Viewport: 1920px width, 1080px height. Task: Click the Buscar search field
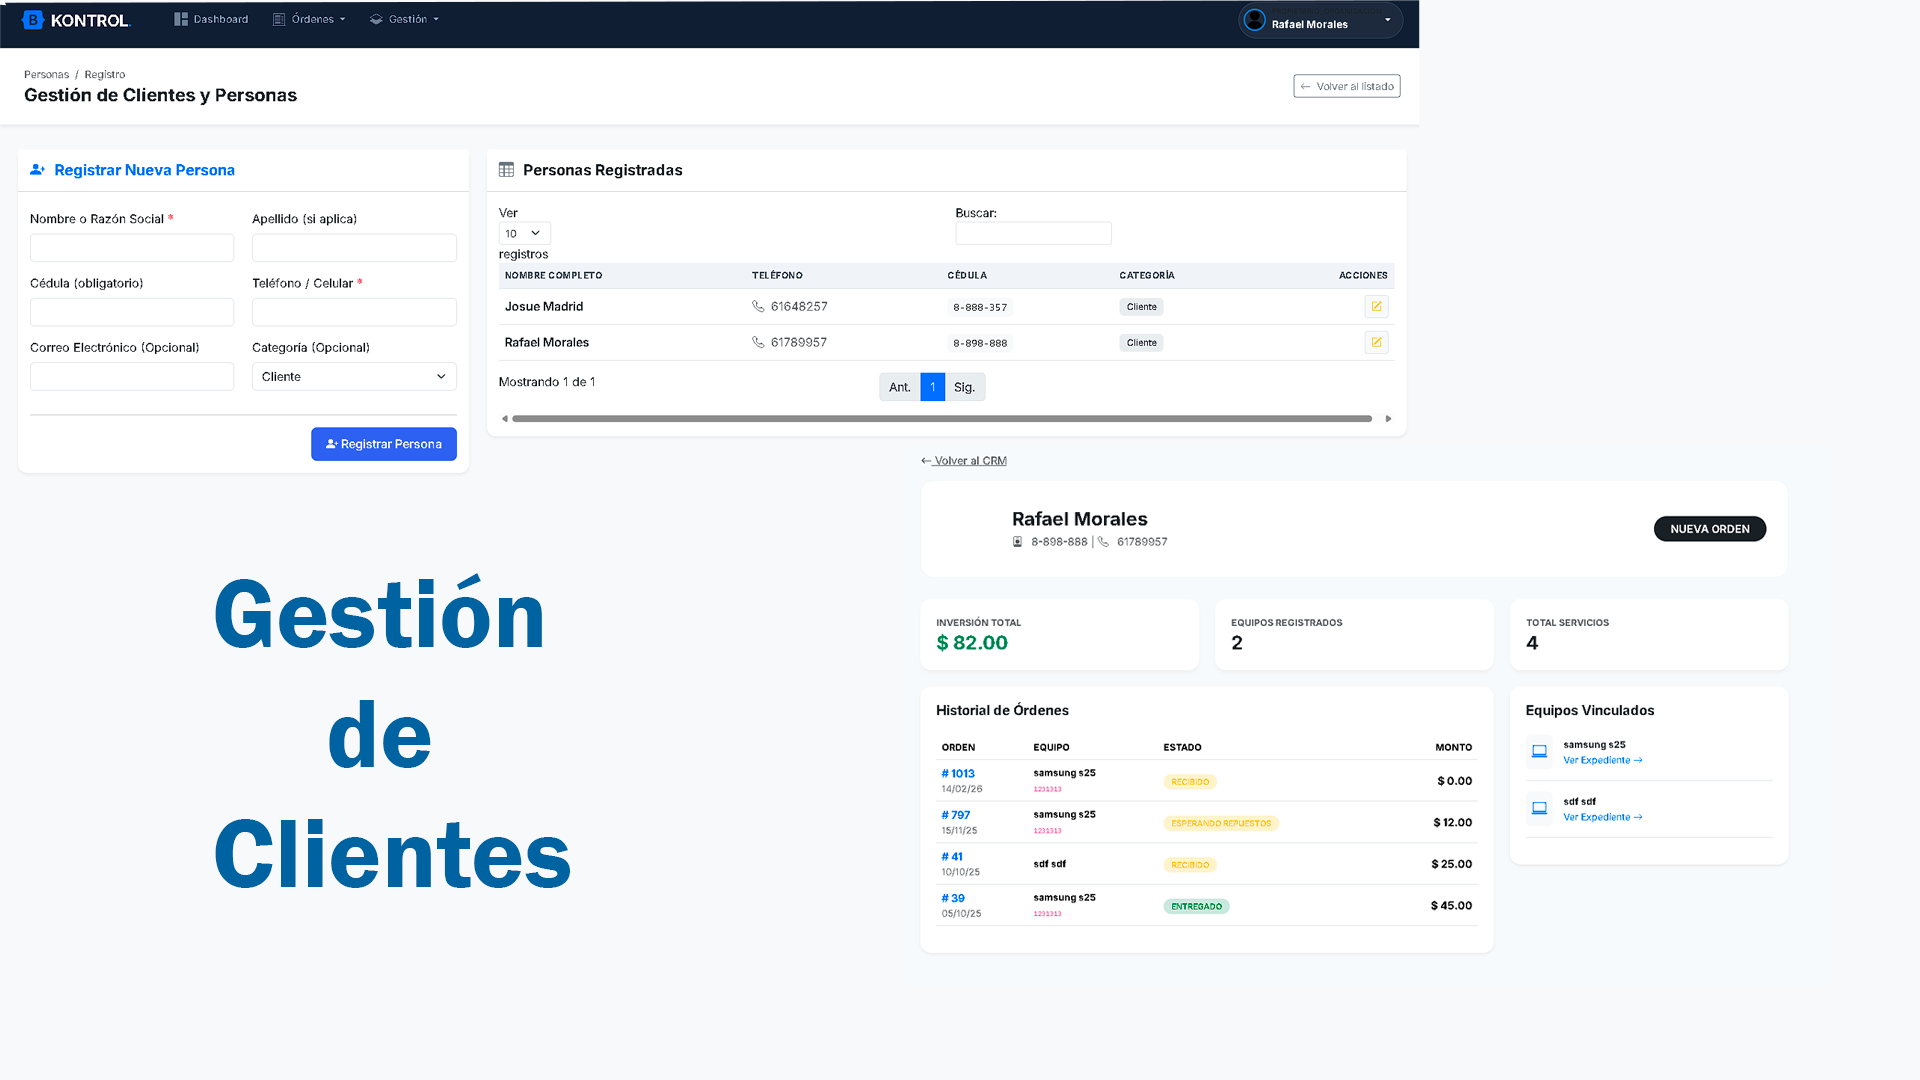[1033, 234]
